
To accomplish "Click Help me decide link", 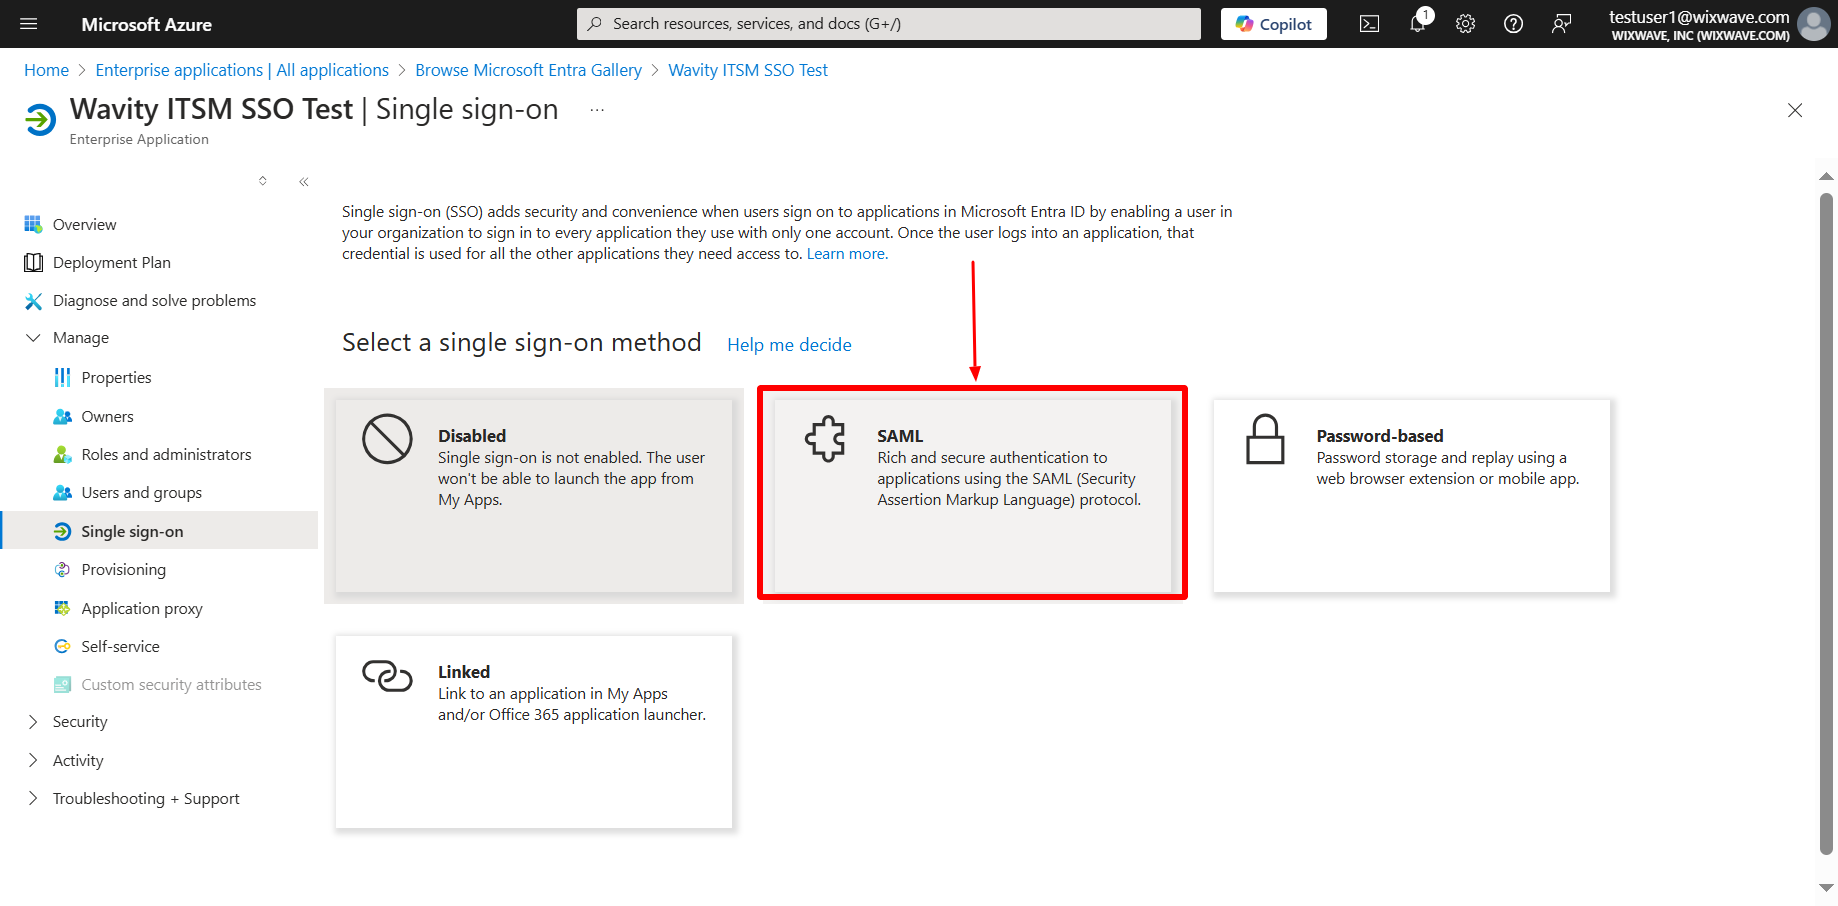I will (789, 345).
